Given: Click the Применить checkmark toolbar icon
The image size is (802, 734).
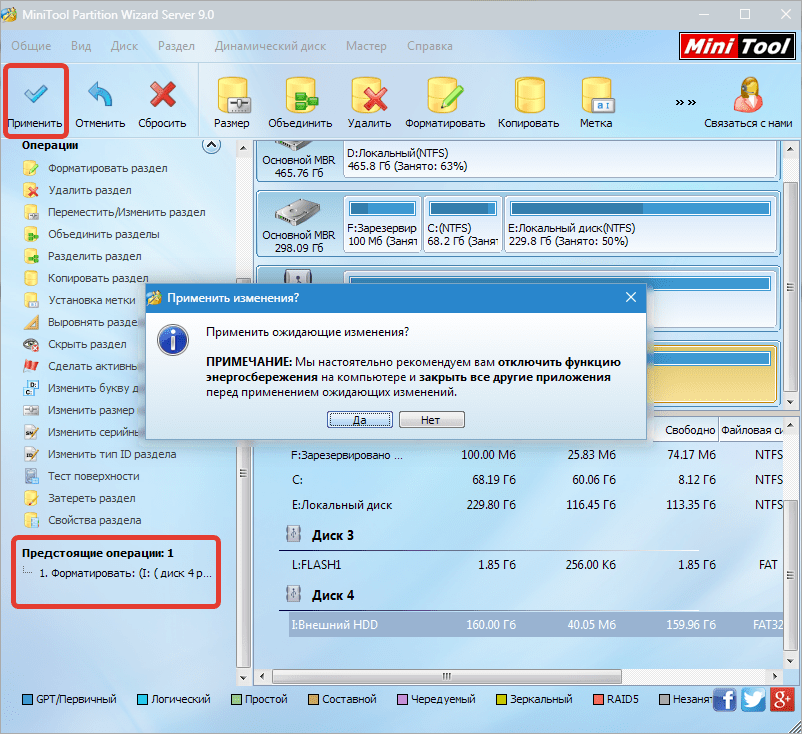Looking at the screenshot, I should click(35, 96).
